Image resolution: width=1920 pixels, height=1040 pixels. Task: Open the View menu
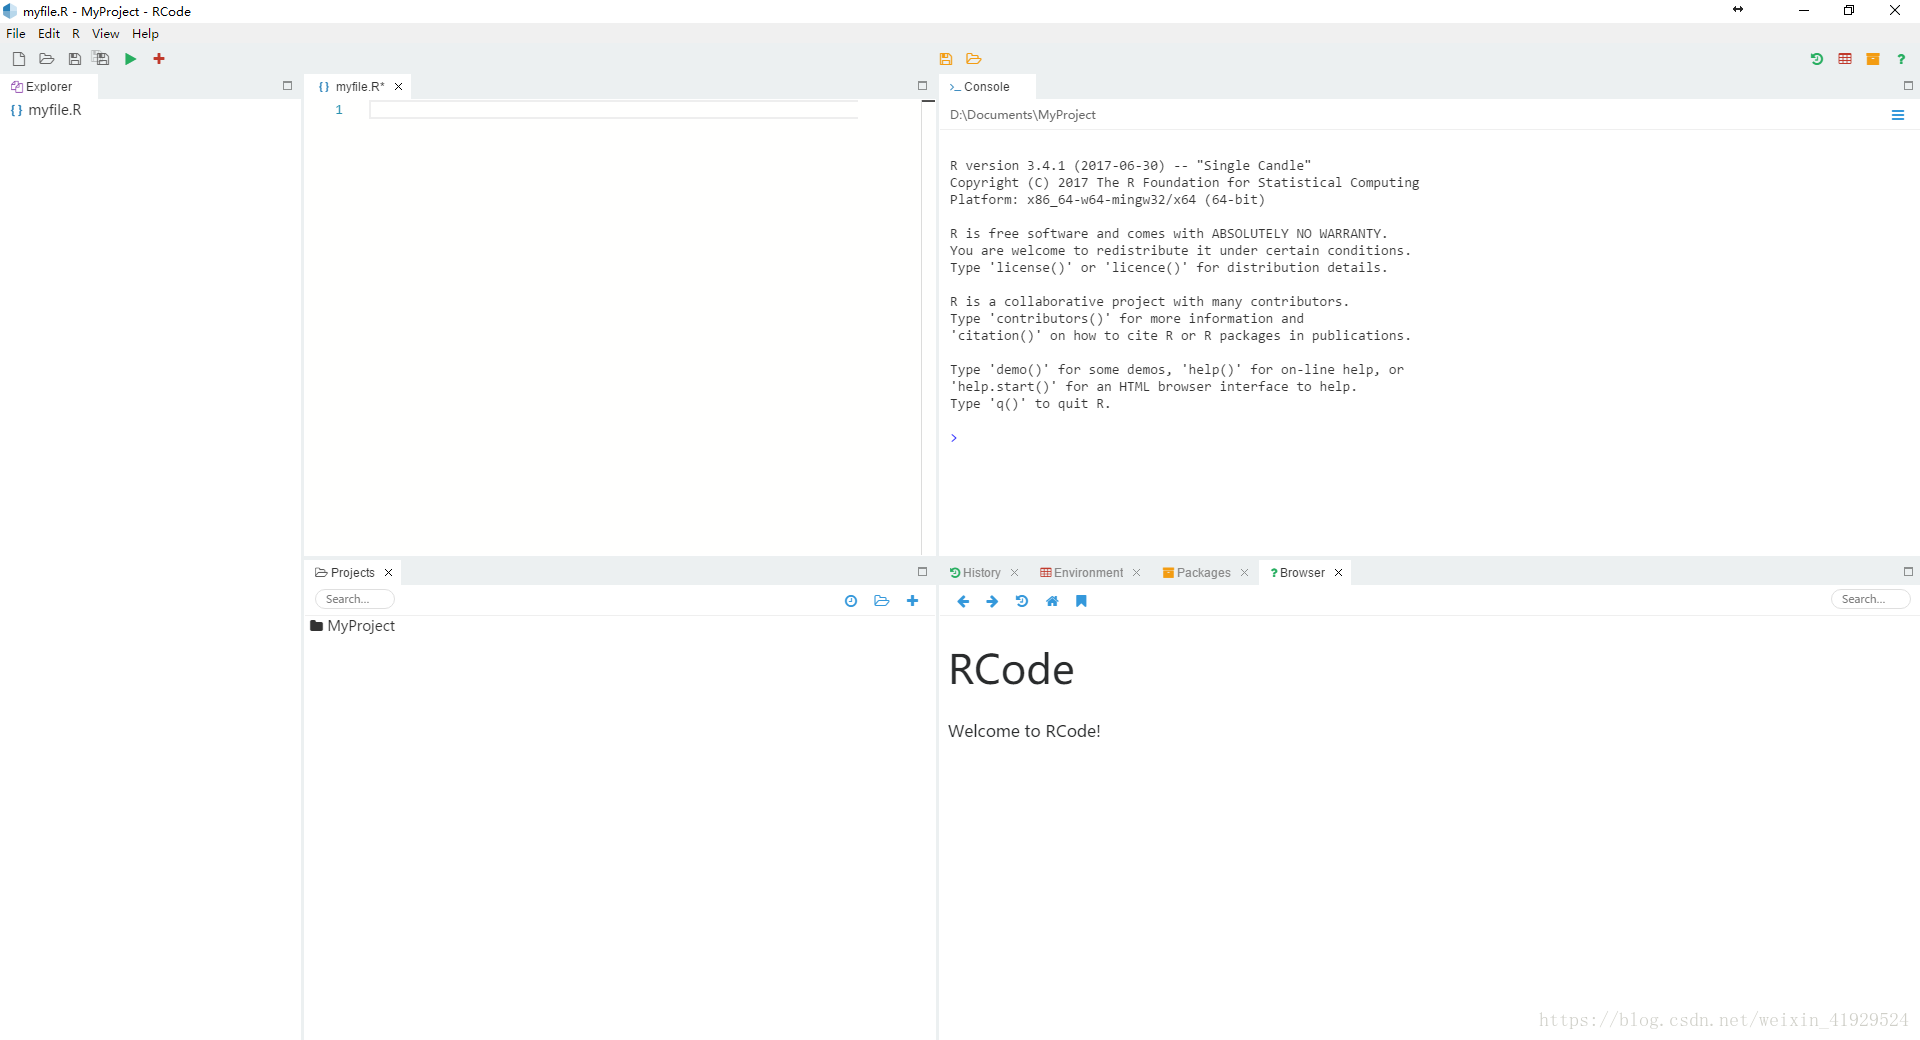(x=106, y=34)
